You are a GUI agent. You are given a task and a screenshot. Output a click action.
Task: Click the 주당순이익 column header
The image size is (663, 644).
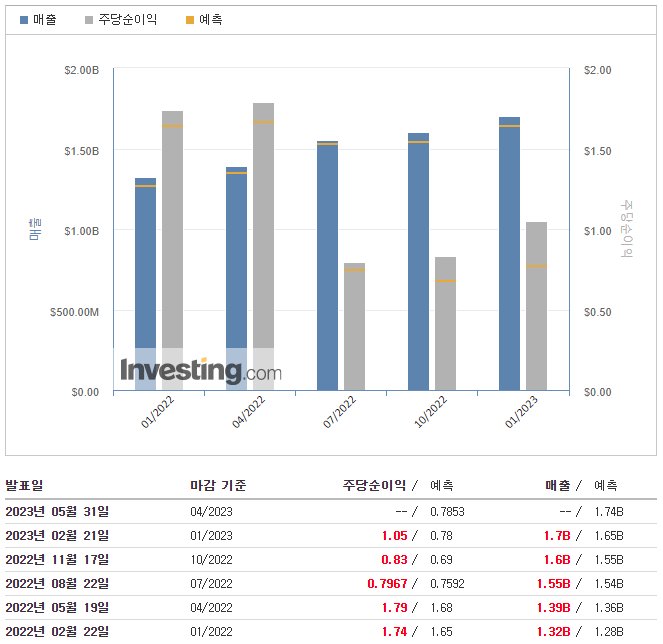pos(374,485)
